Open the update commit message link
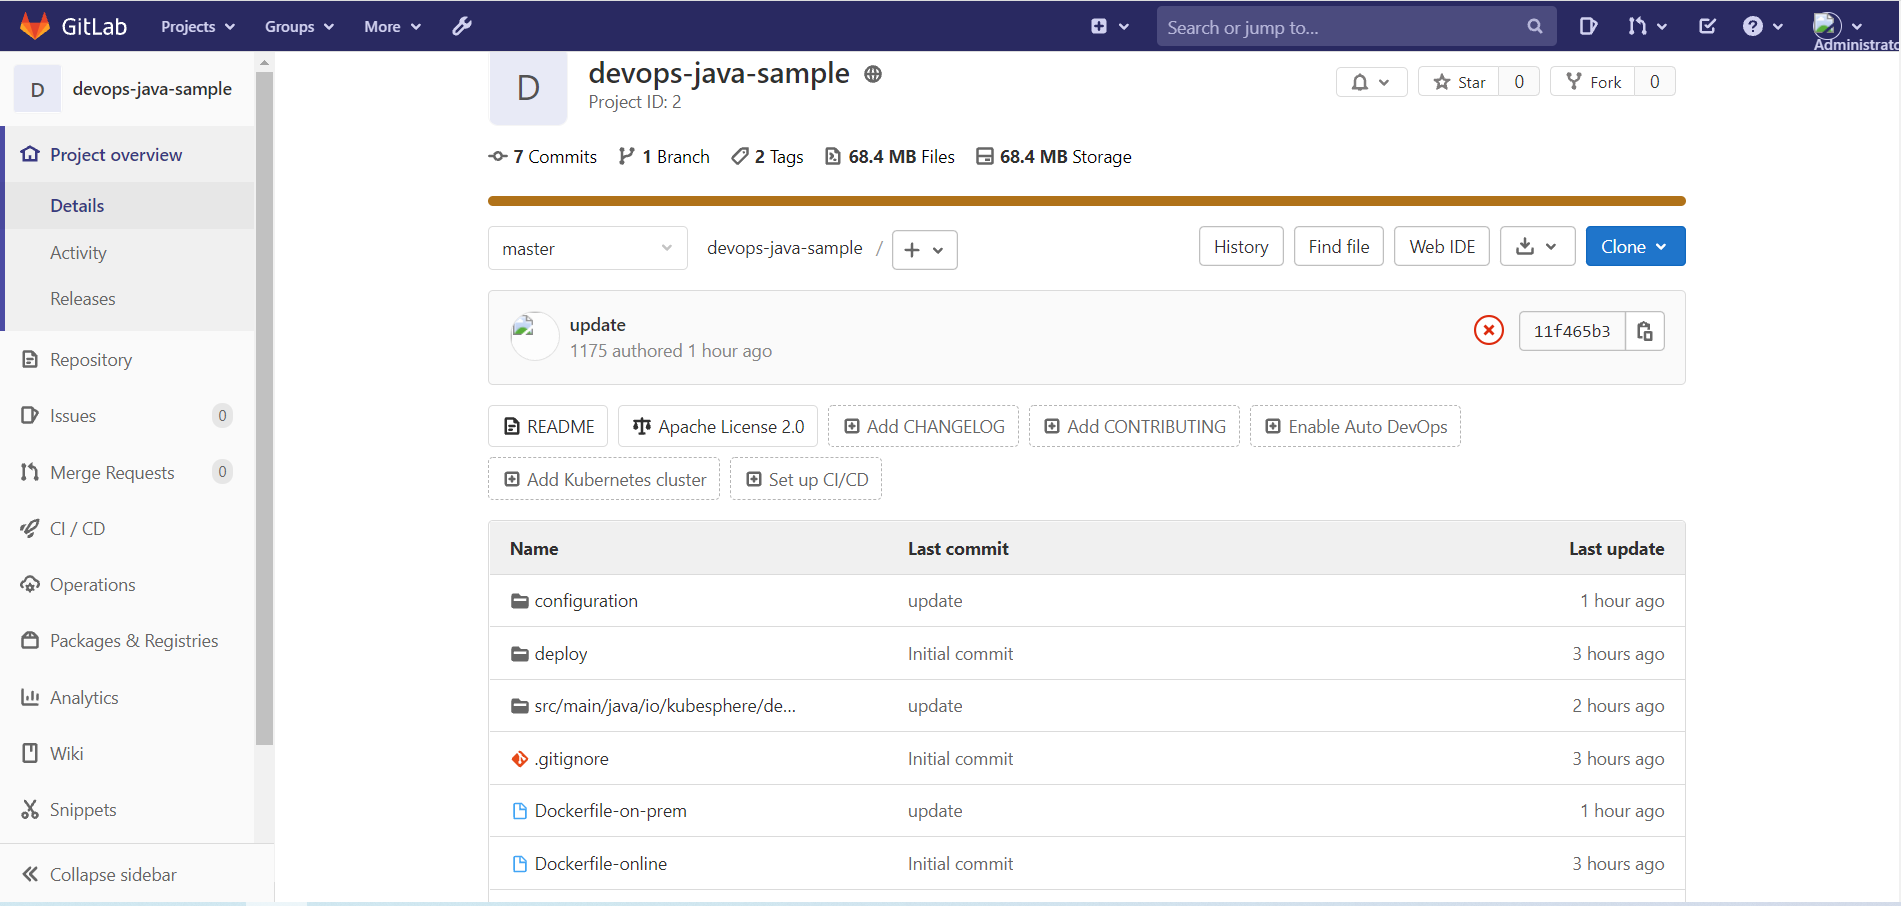 [x=597, y=325]
